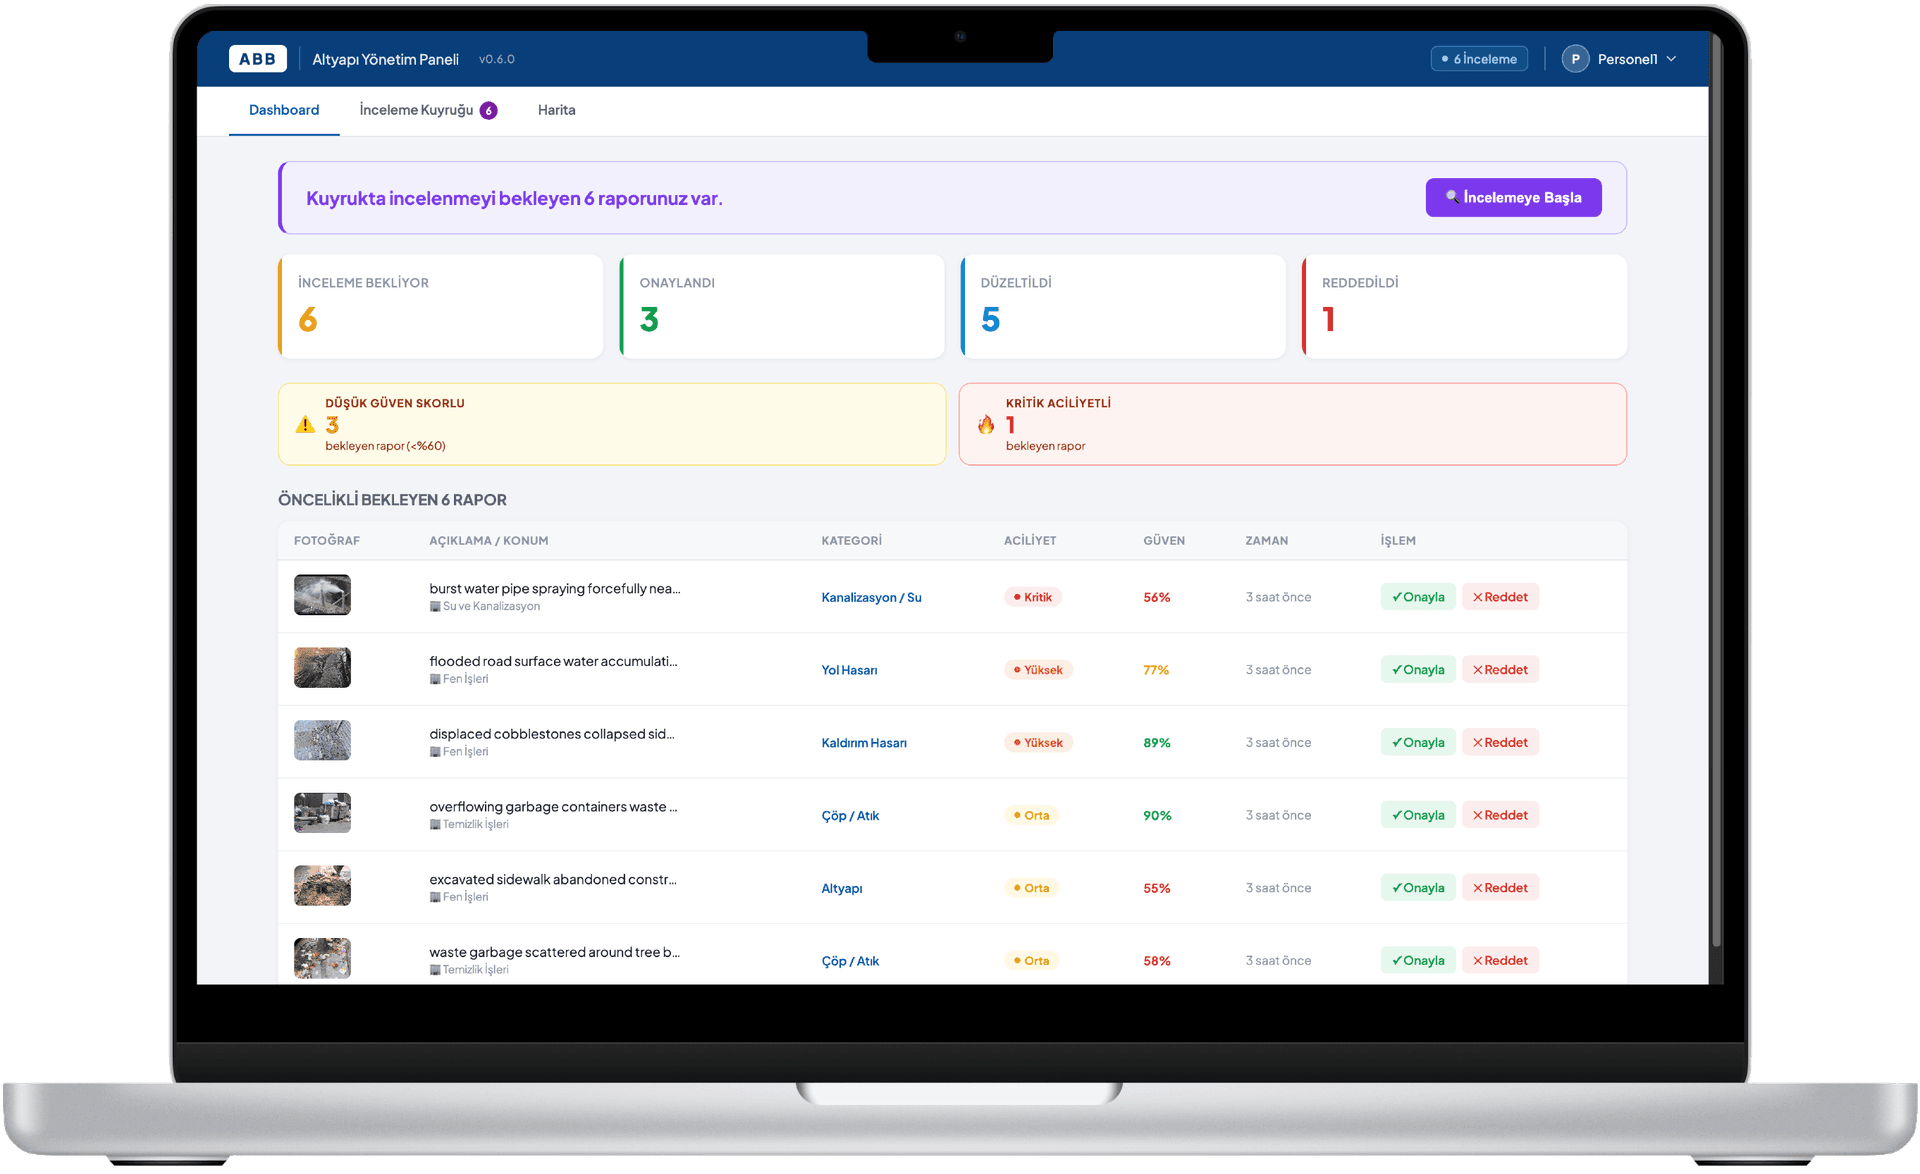Open the burst water pipe photo thumbnail

tap(322, 595)
